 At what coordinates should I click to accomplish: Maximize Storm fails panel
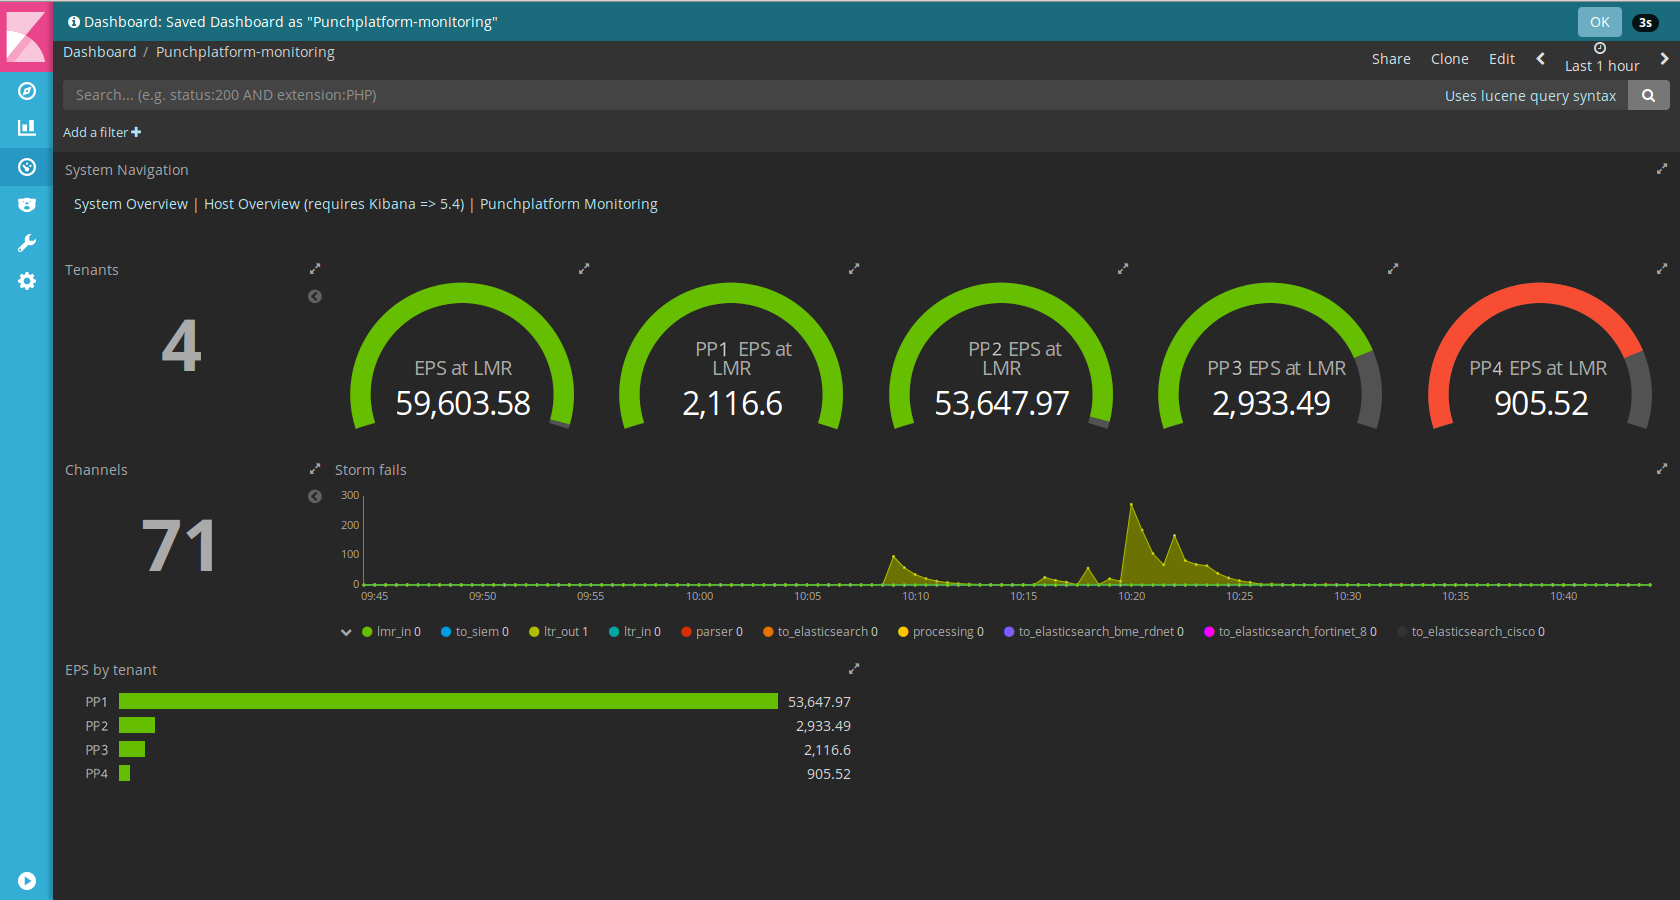pos(1662,469)
